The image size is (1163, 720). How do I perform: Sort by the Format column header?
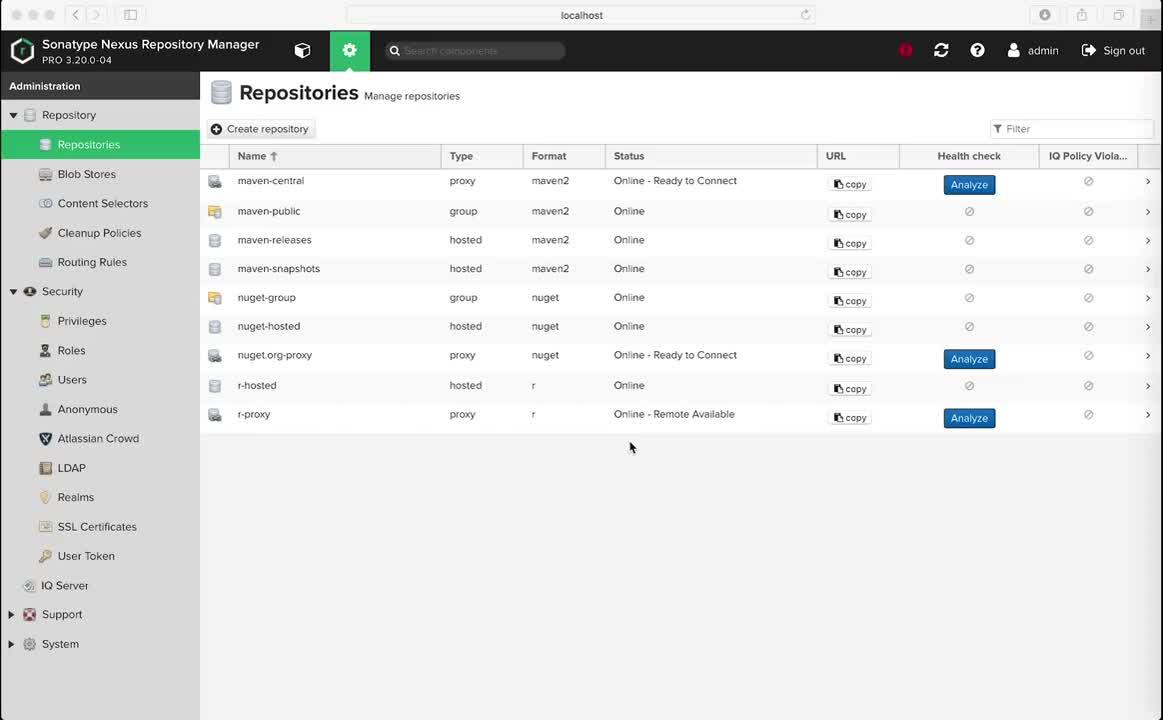[x=564, y=156]
